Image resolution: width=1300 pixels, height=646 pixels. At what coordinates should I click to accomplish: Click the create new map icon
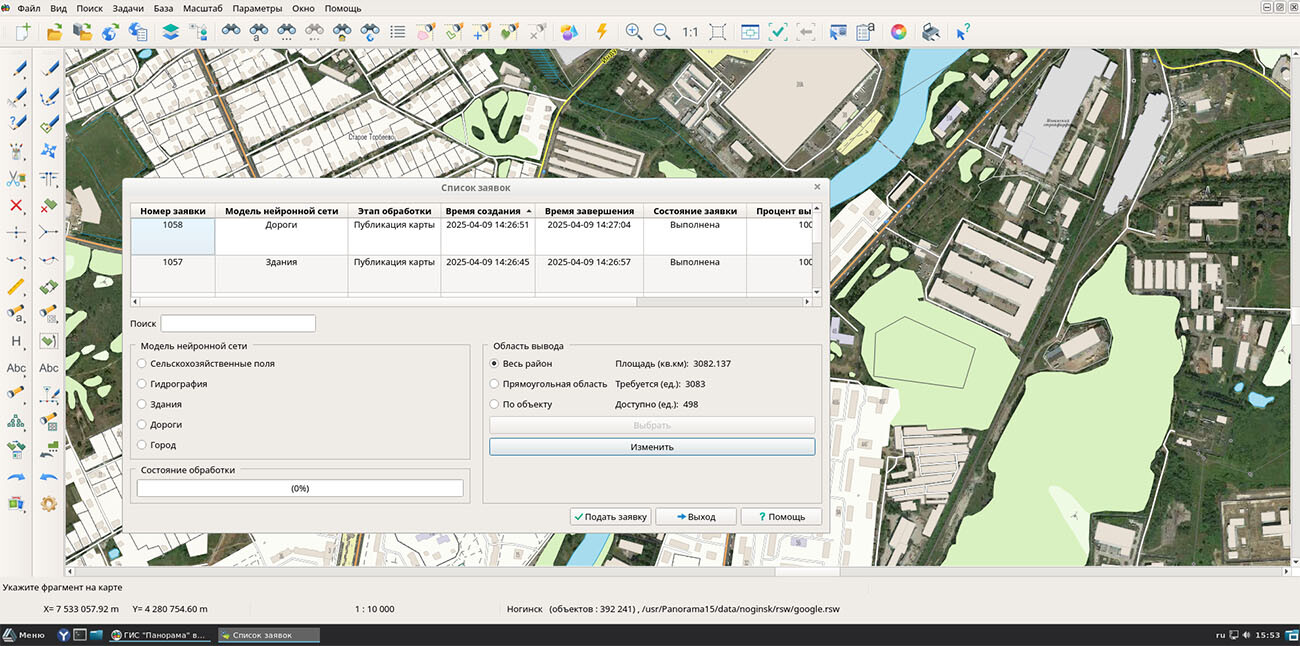(x=22, y=32)
